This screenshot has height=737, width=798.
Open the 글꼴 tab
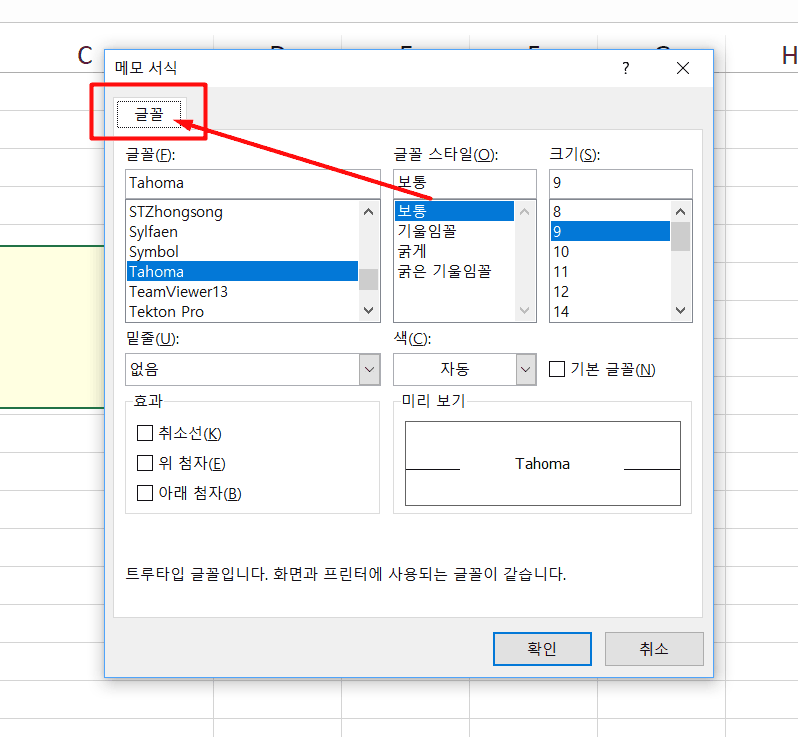pos(149,114)
